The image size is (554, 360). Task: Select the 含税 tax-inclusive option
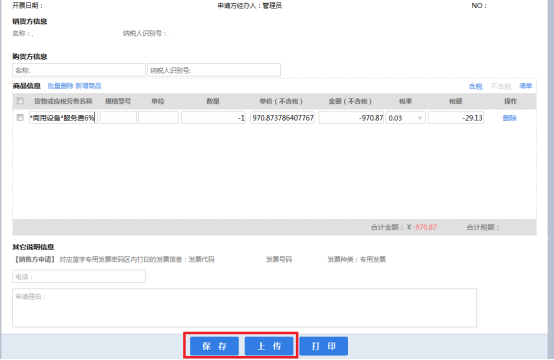476,86
